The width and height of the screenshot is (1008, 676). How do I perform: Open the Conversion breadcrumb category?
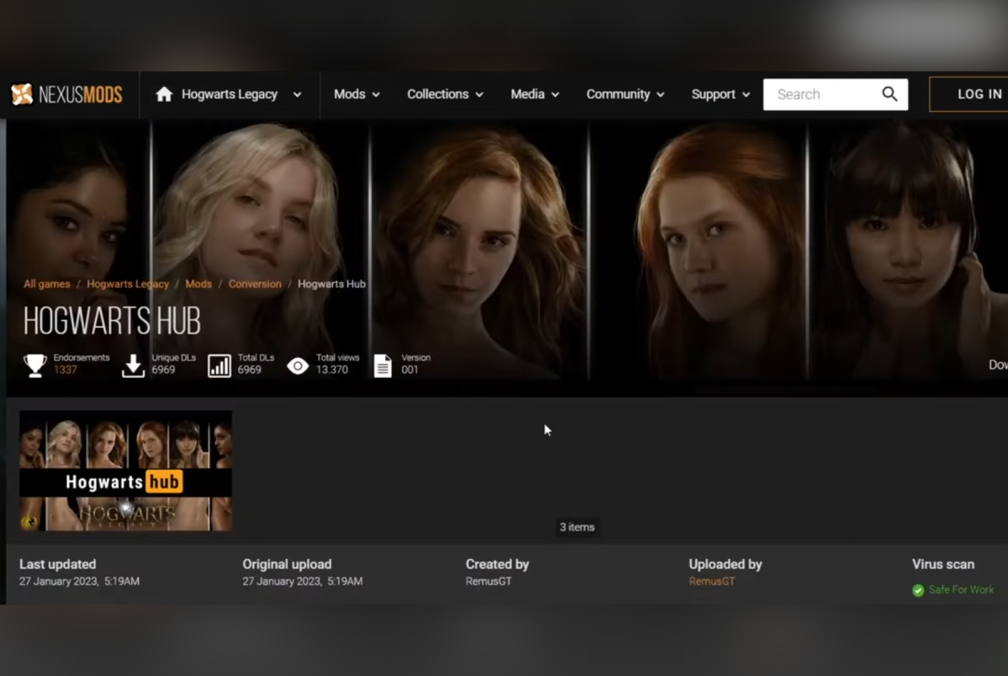[255, 284]
